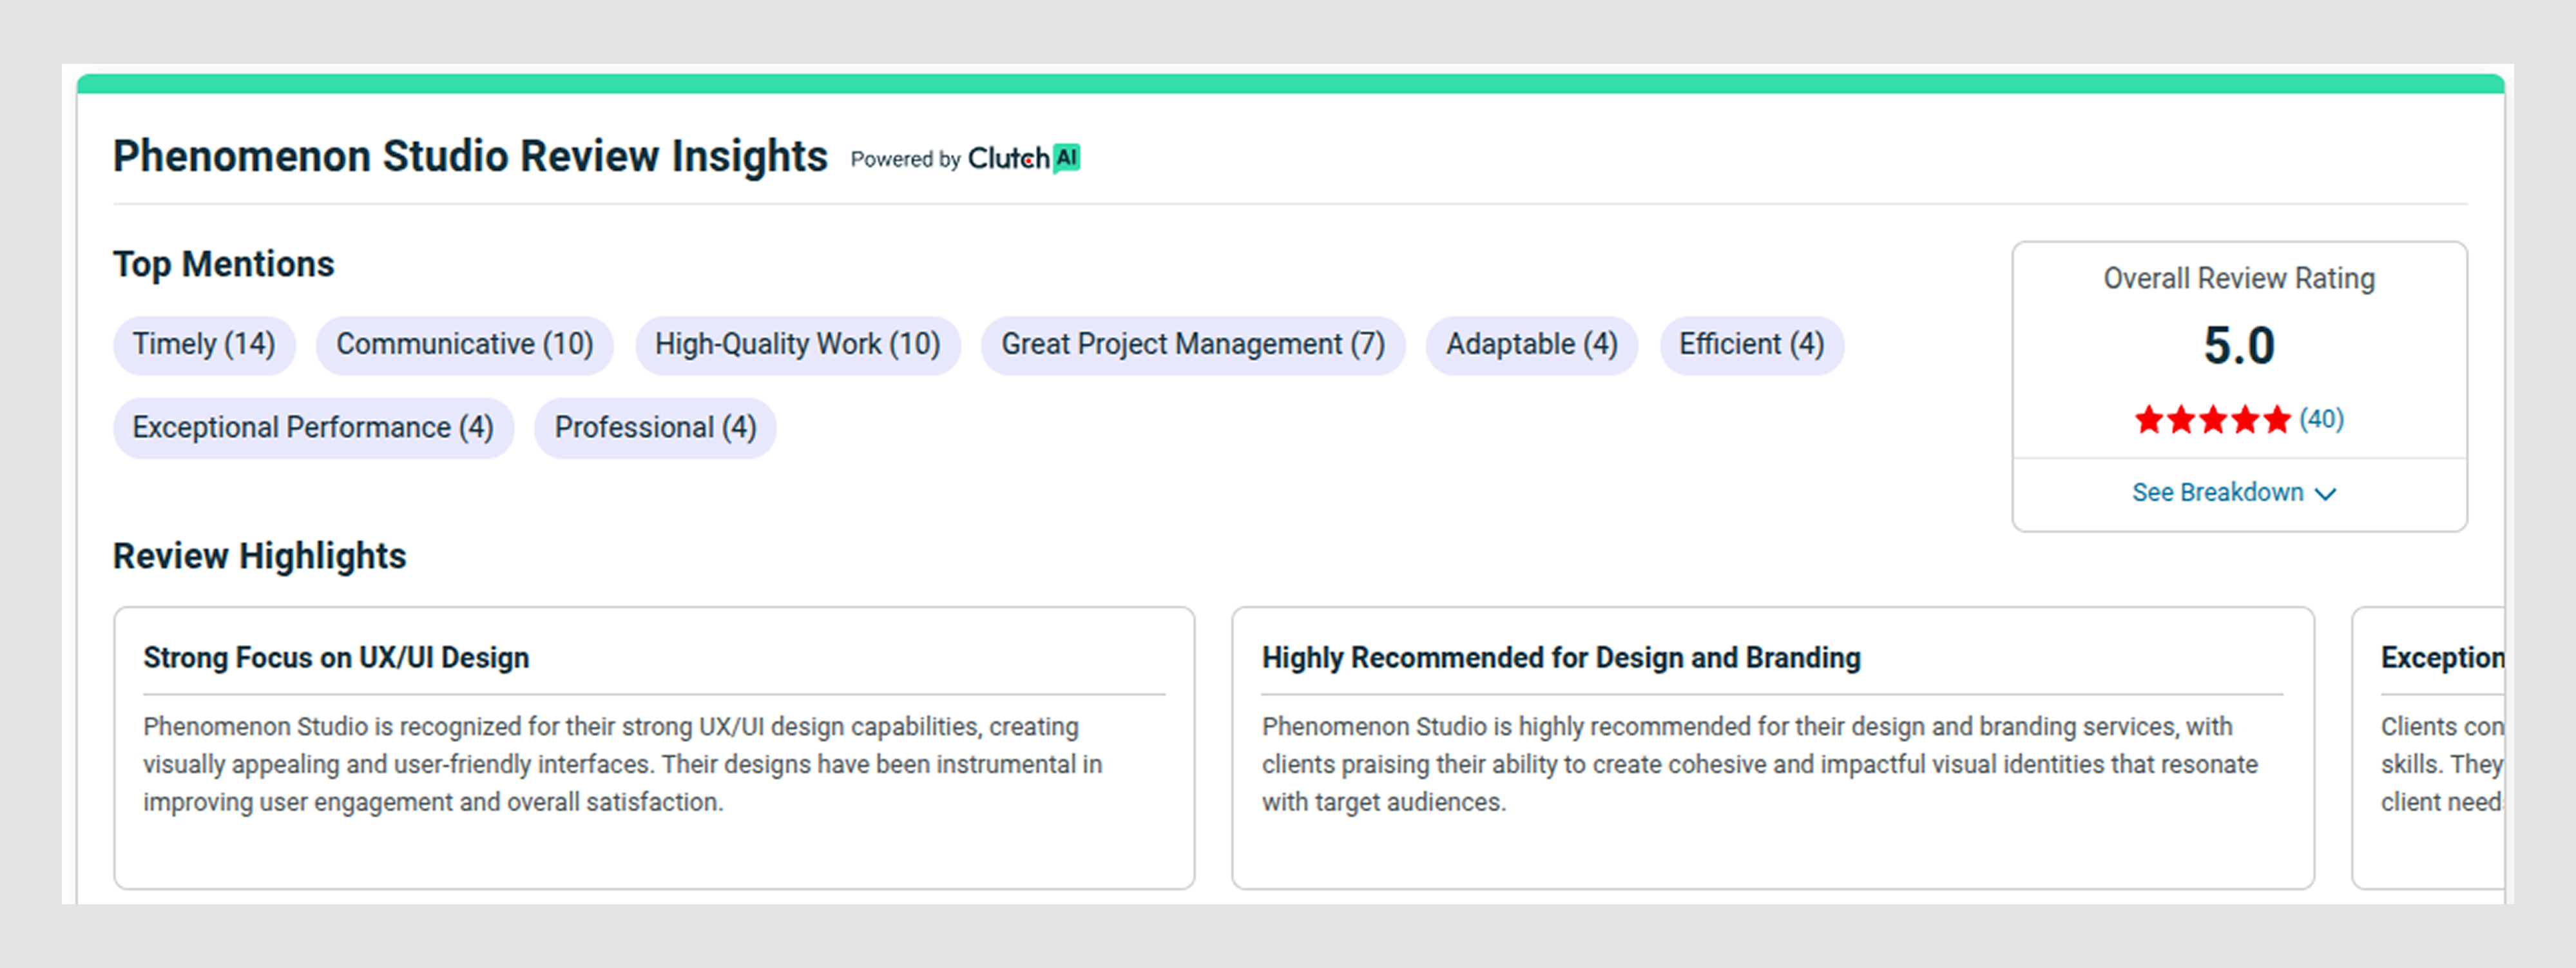Click the Top Mentions heading
This screenshot has width=2576, height=968.
[223, 264]
